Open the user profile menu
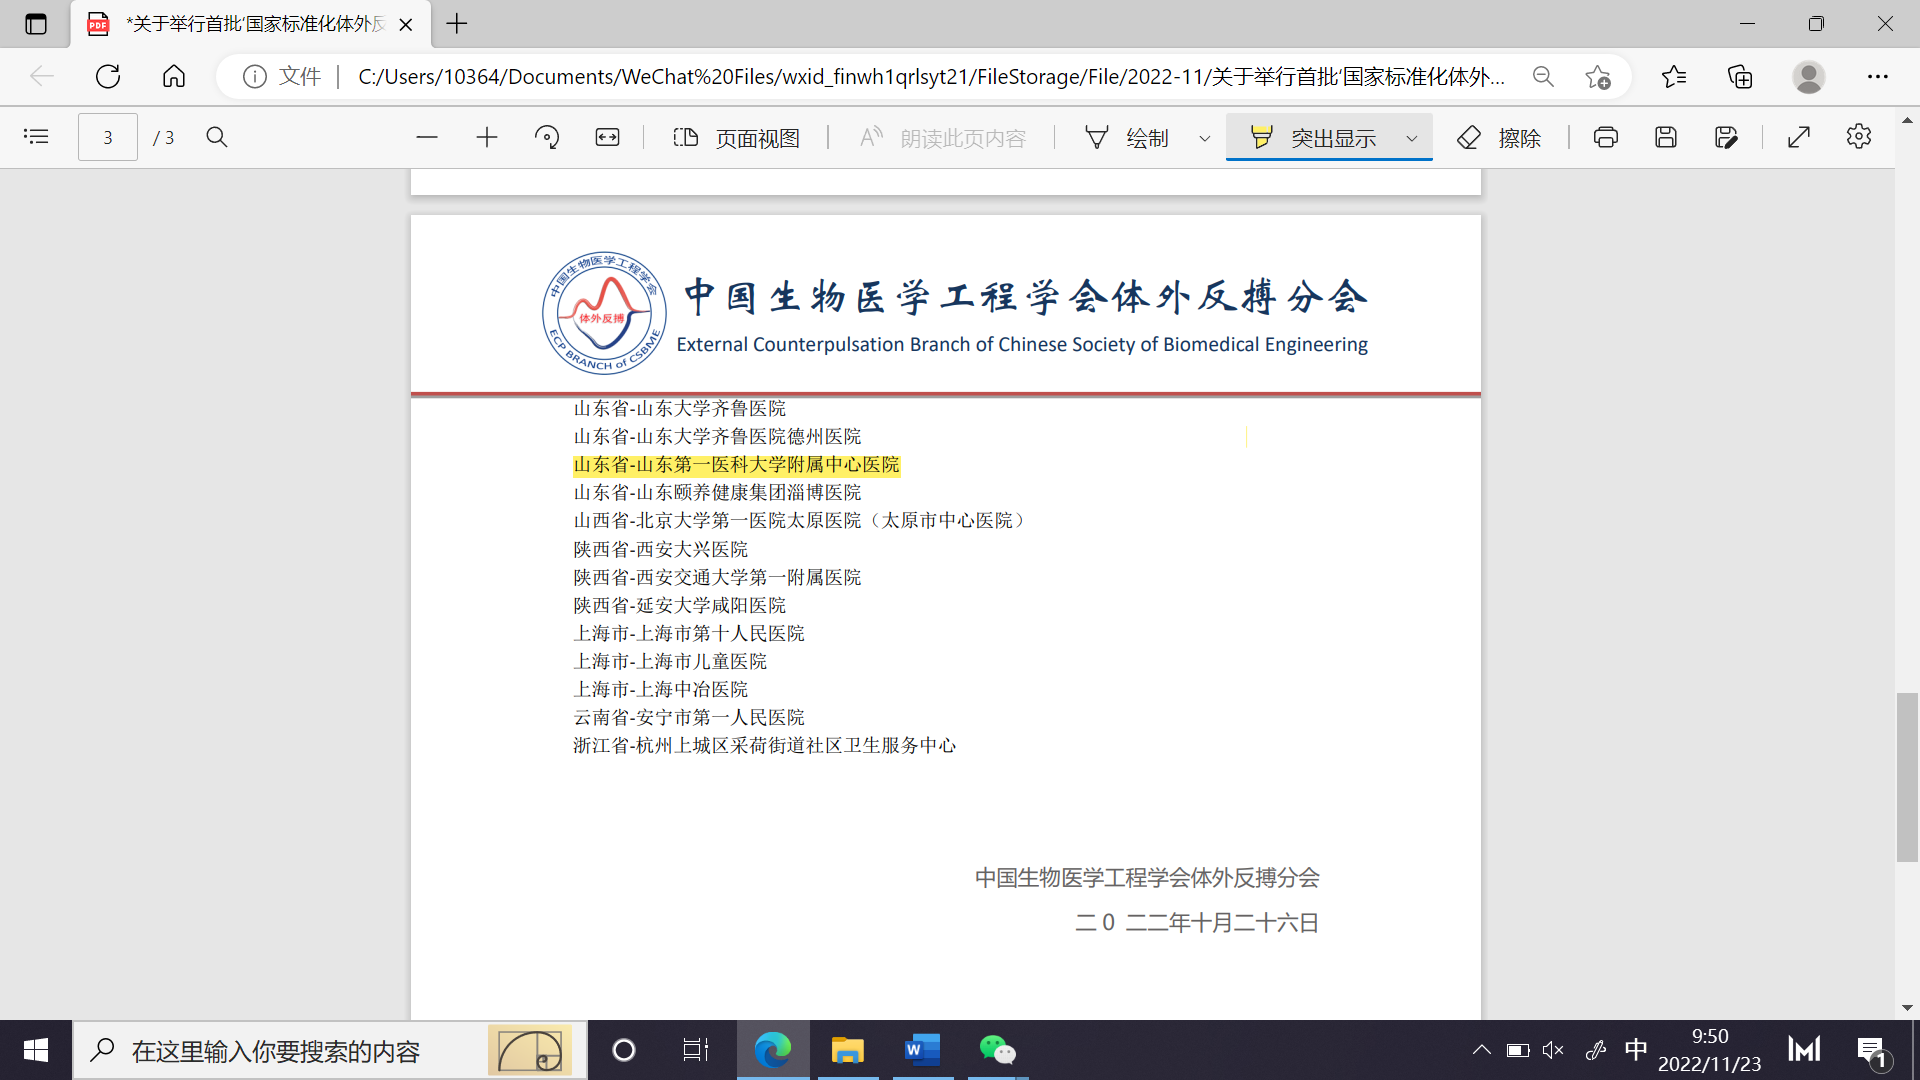The height and width of the screenshot is (1080, 1920). pos(1808,77)
